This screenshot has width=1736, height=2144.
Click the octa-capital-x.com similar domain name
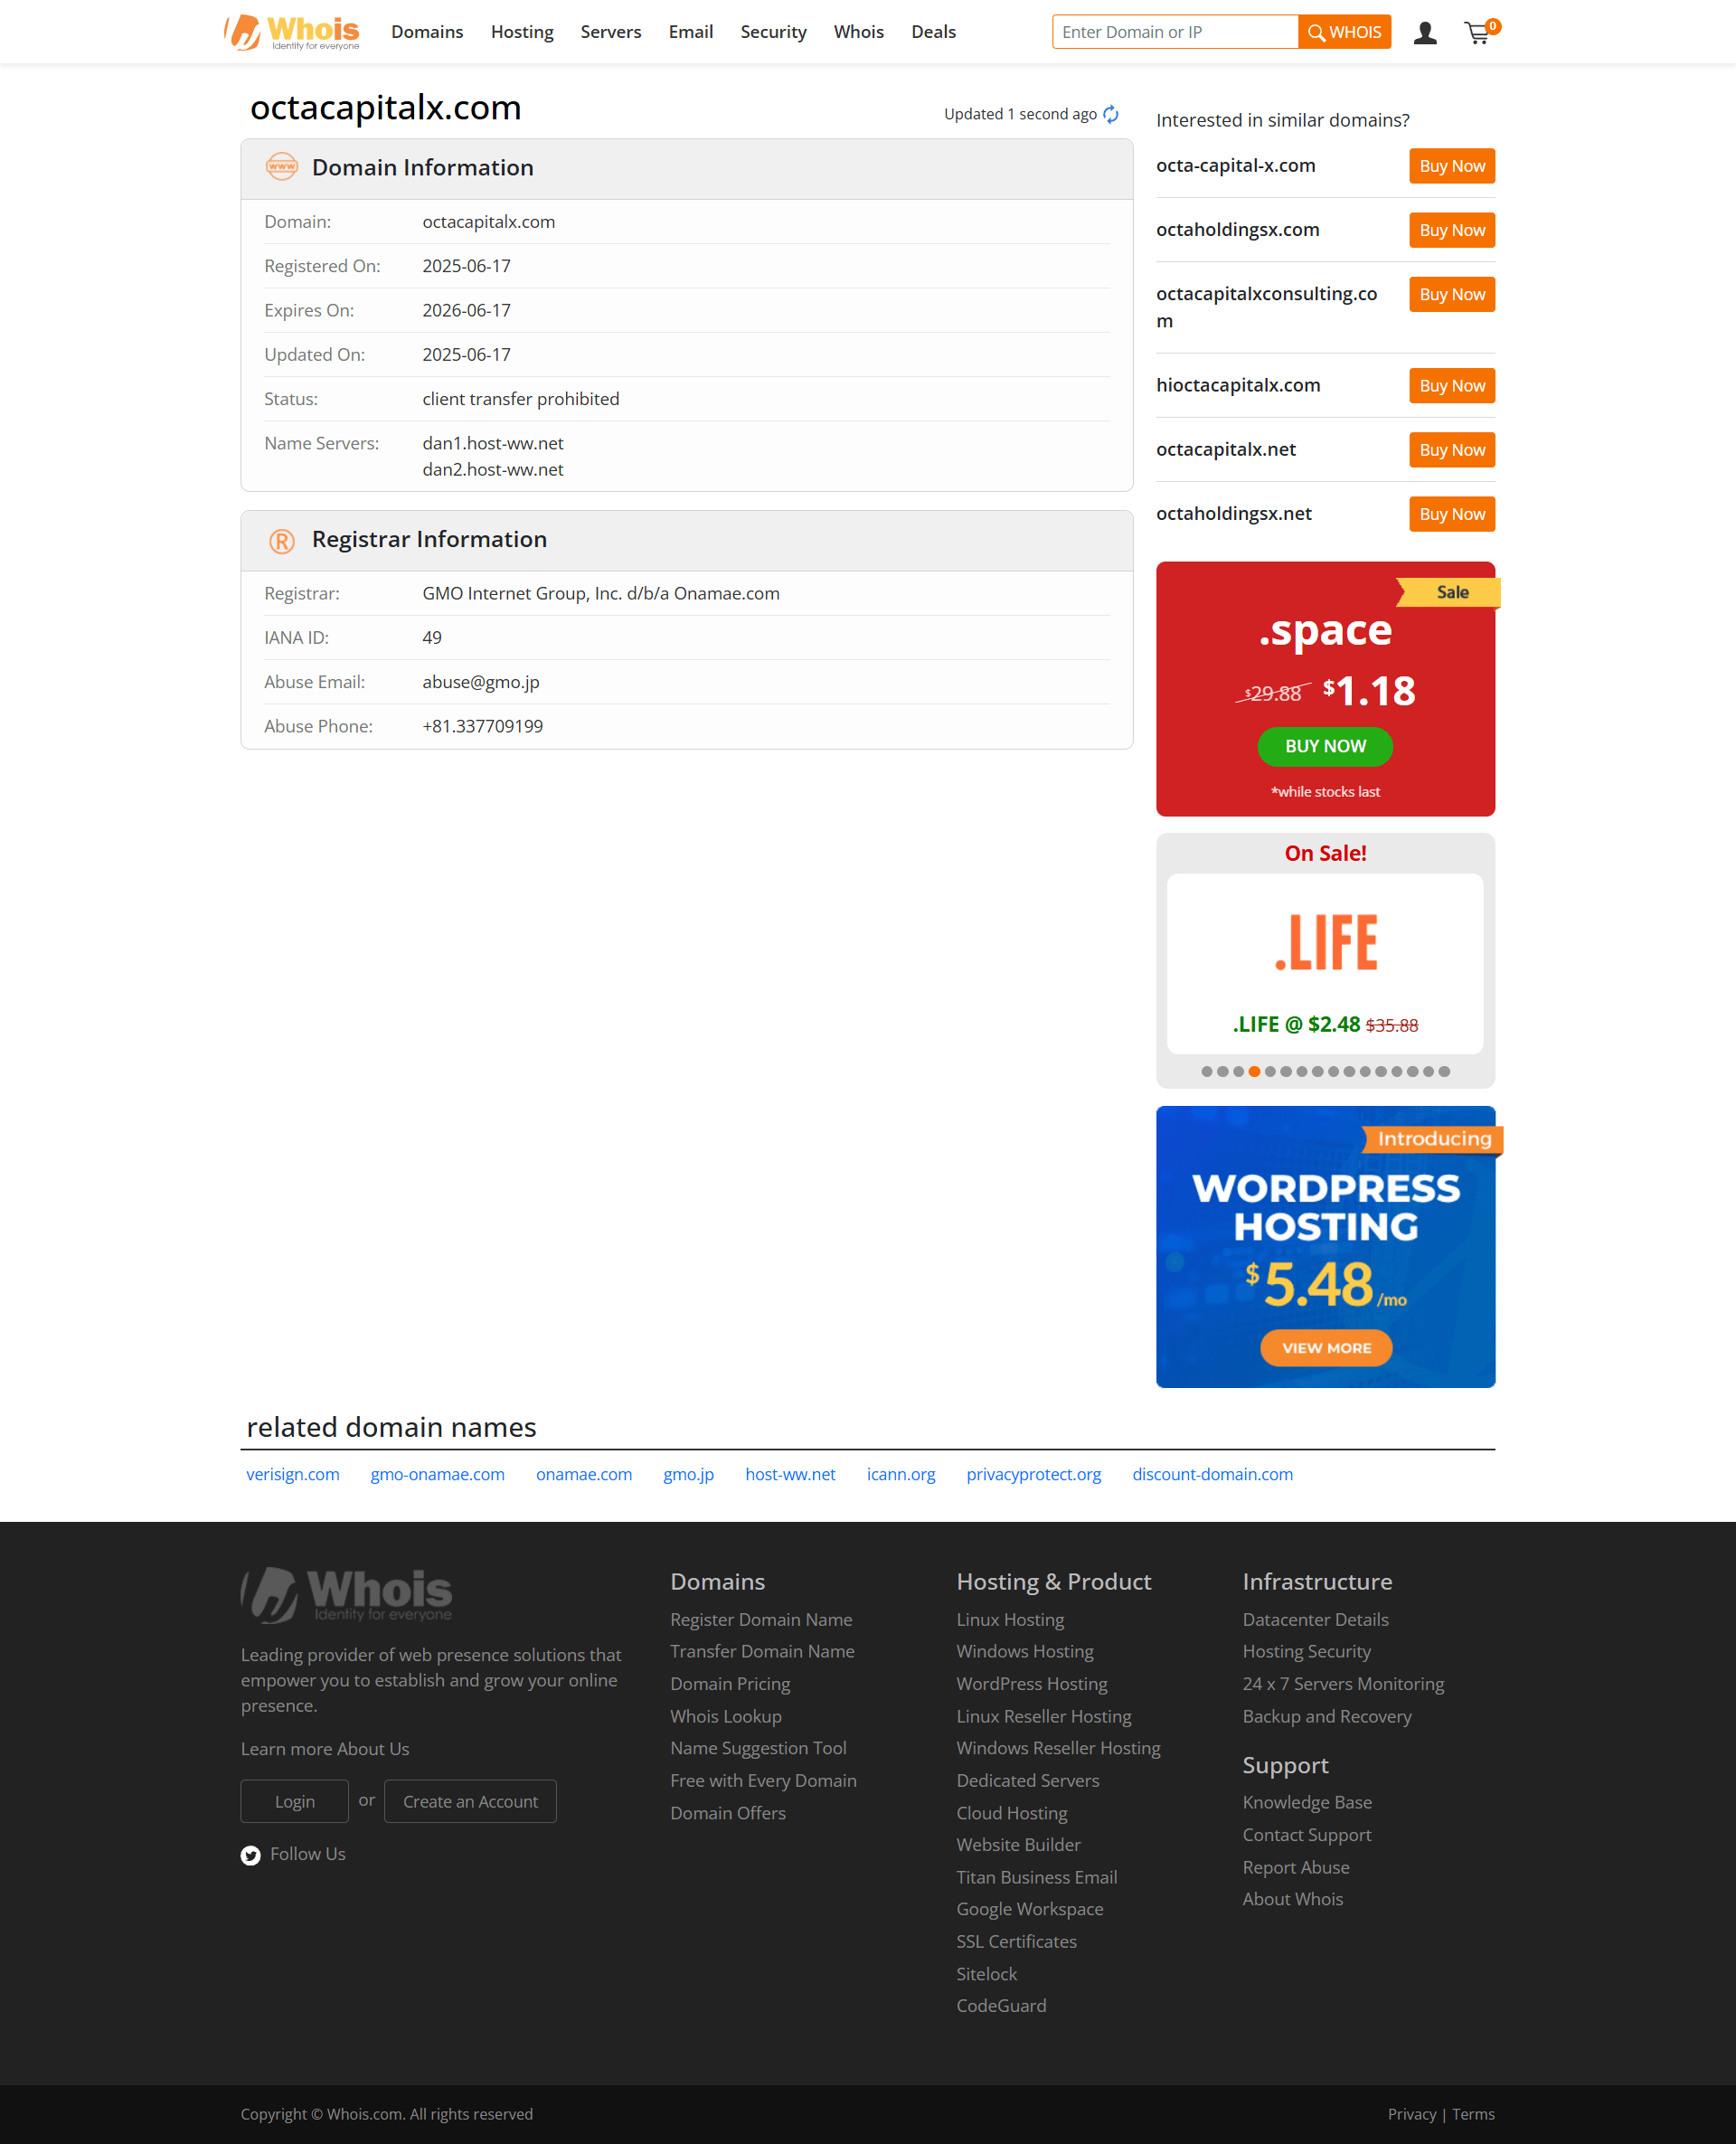(x=1236, y=166)
